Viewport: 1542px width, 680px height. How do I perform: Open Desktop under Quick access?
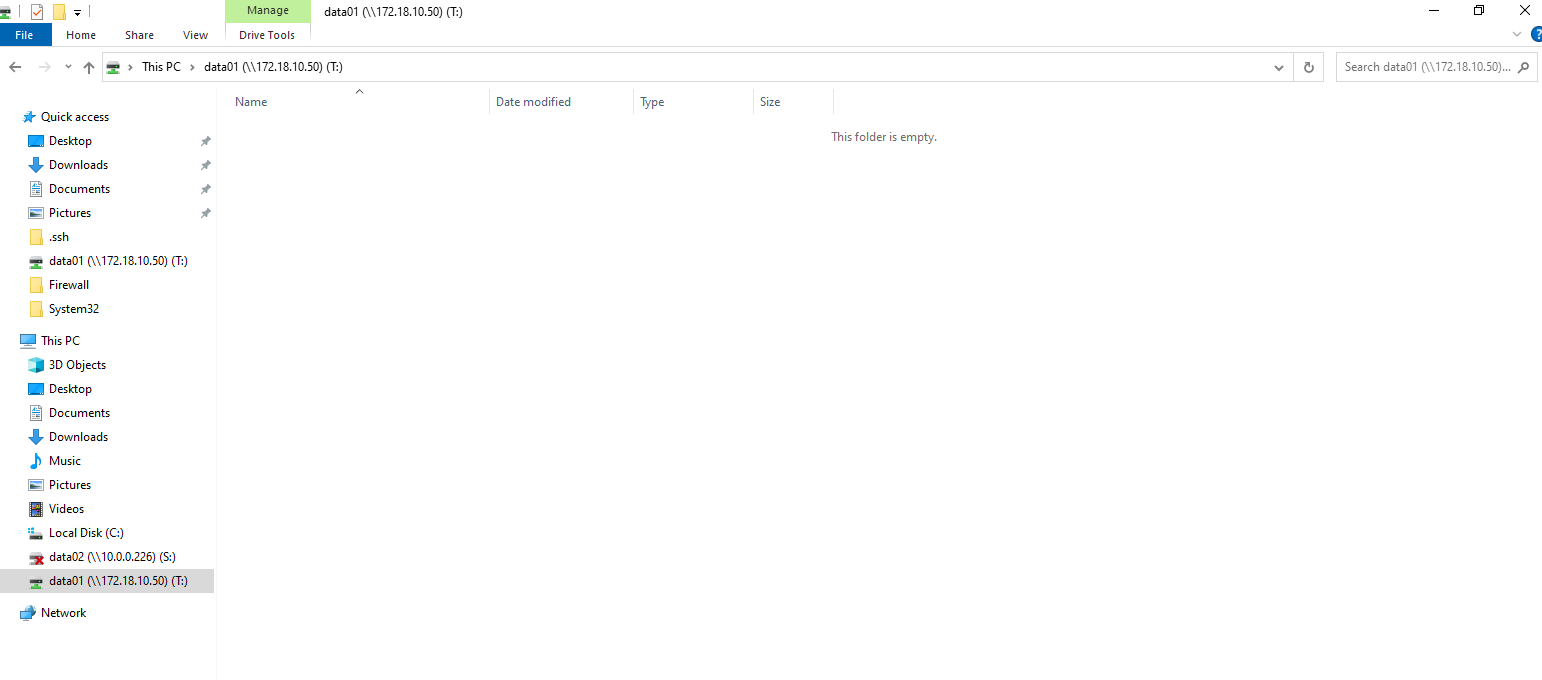(70, 141)
